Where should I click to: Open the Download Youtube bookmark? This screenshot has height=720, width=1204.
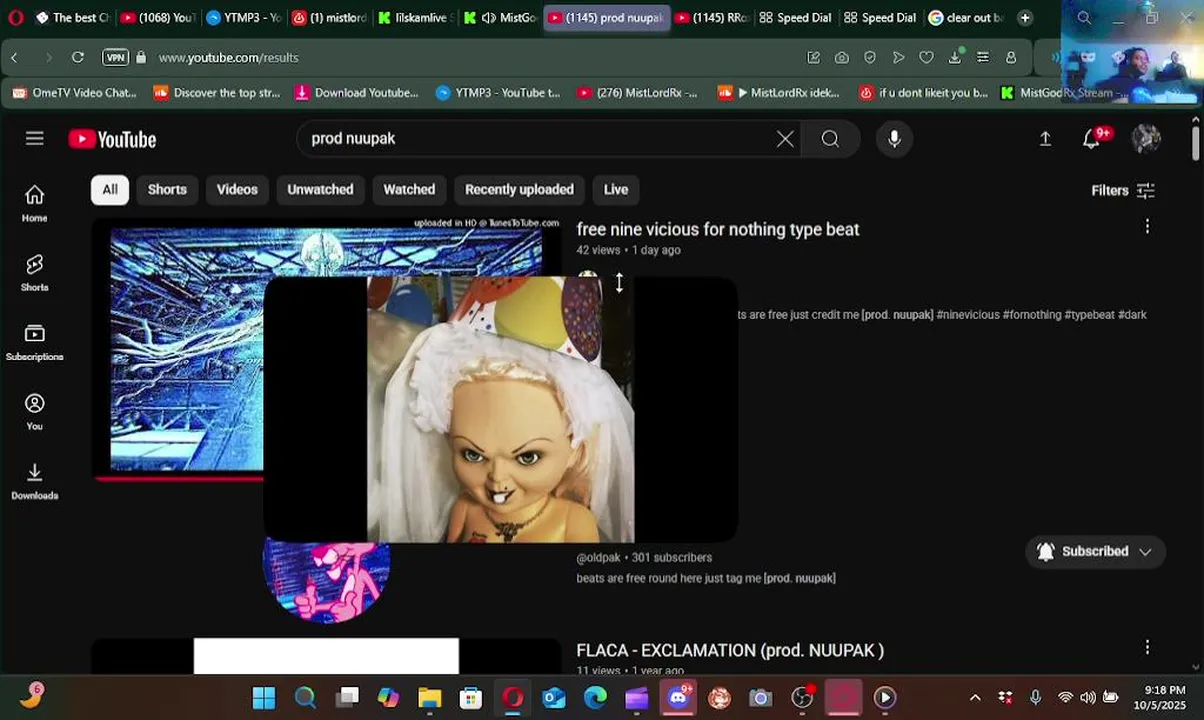(x=356, y=92)
